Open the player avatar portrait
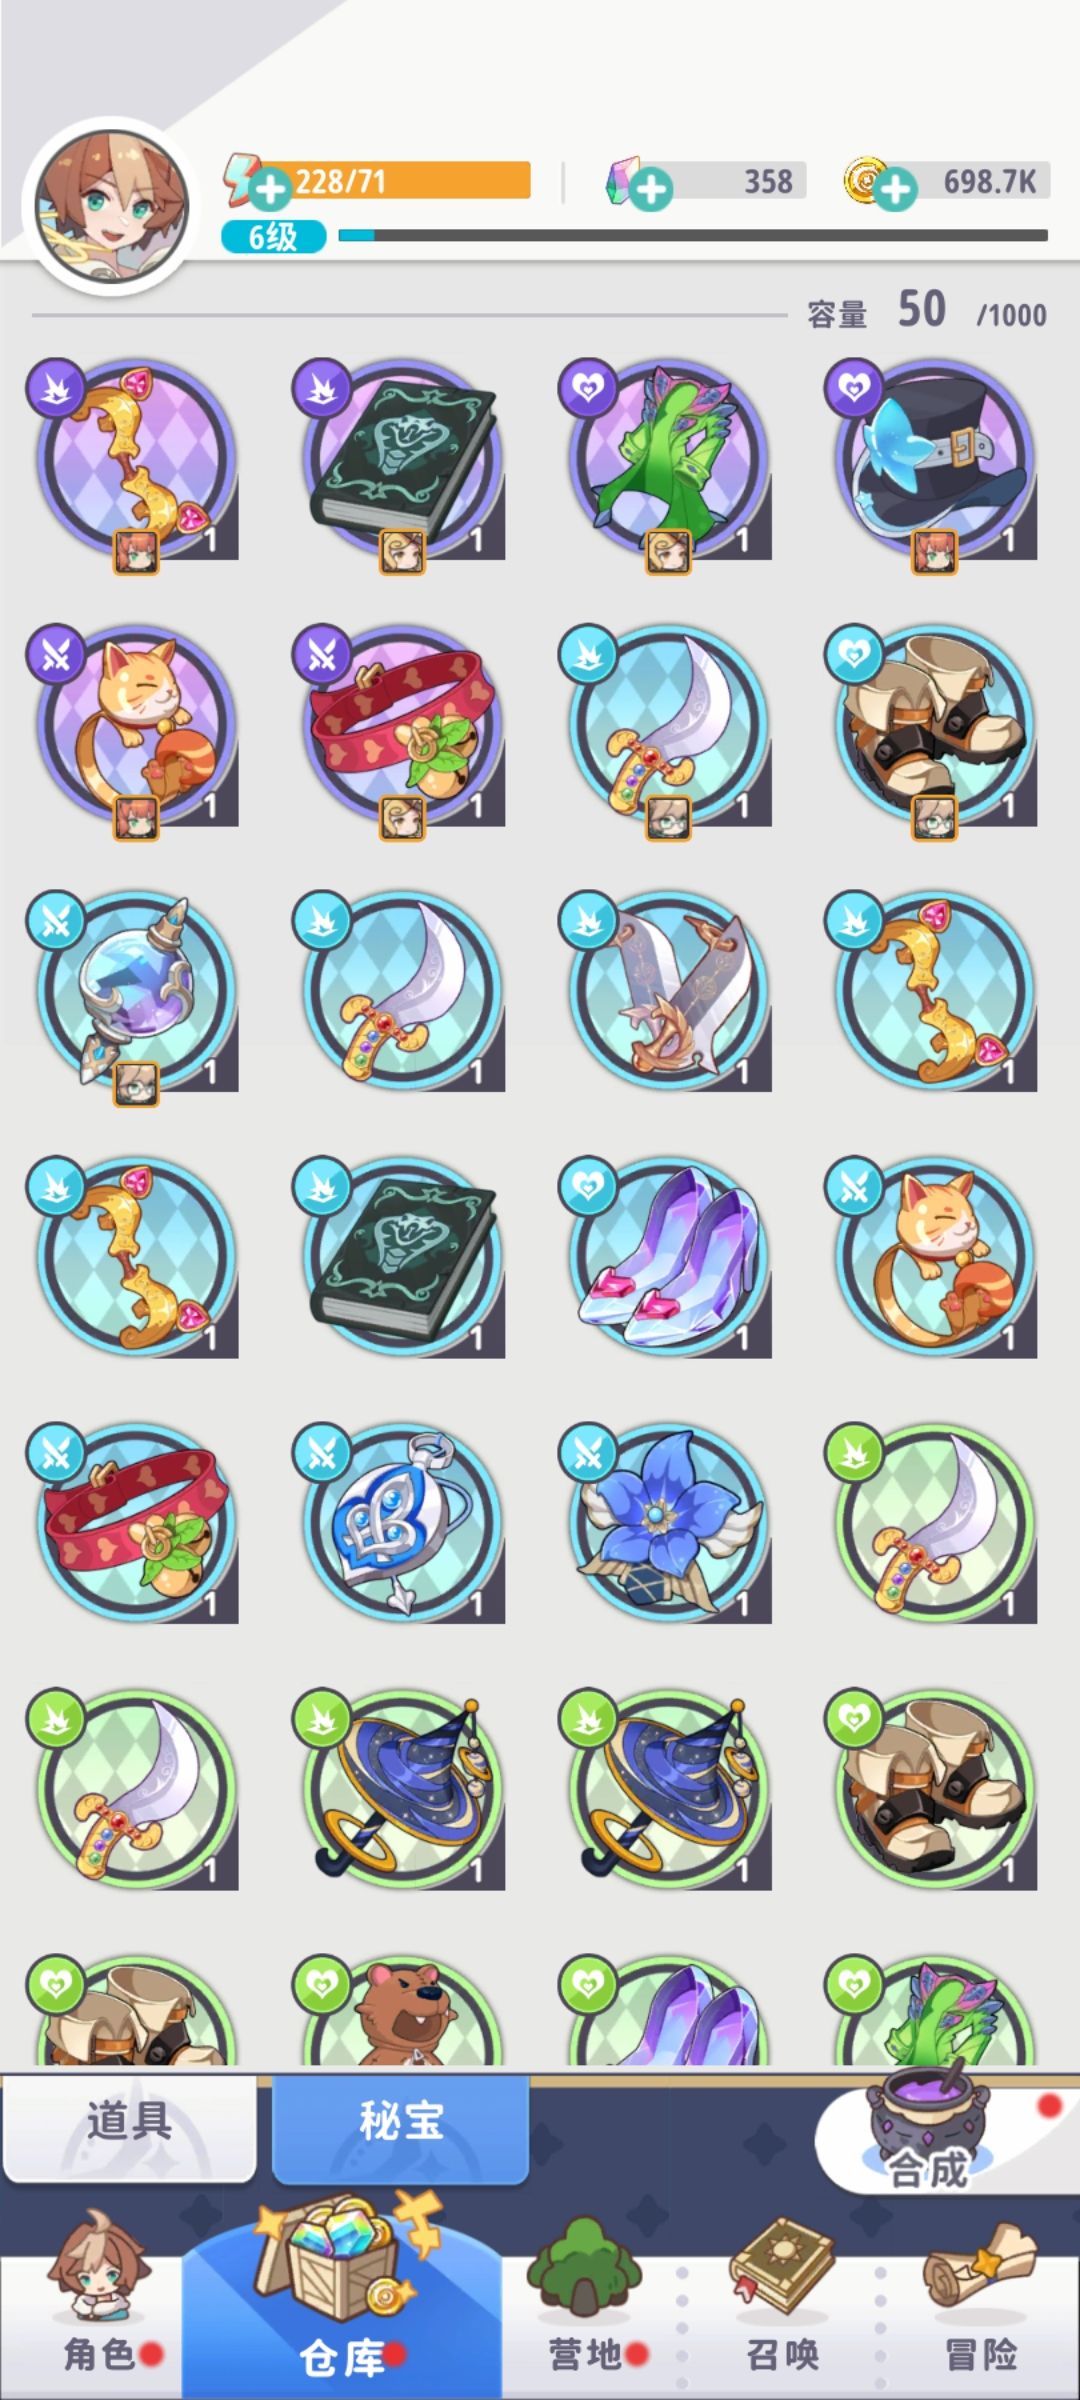 point(111,207)
